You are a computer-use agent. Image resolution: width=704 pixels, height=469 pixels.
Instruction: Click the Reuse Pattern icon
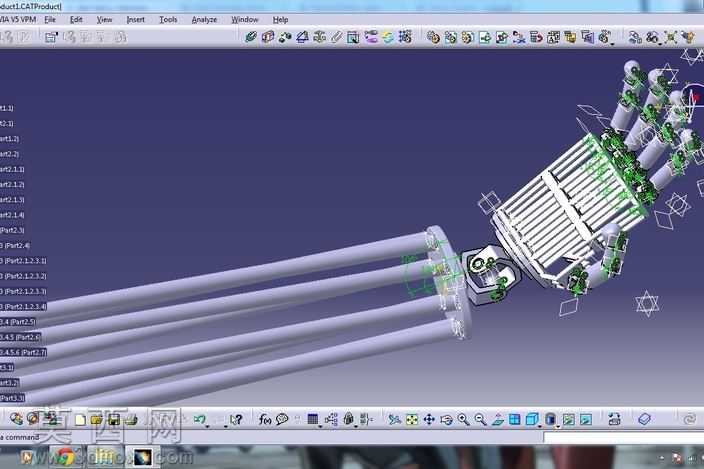[405, 37]
